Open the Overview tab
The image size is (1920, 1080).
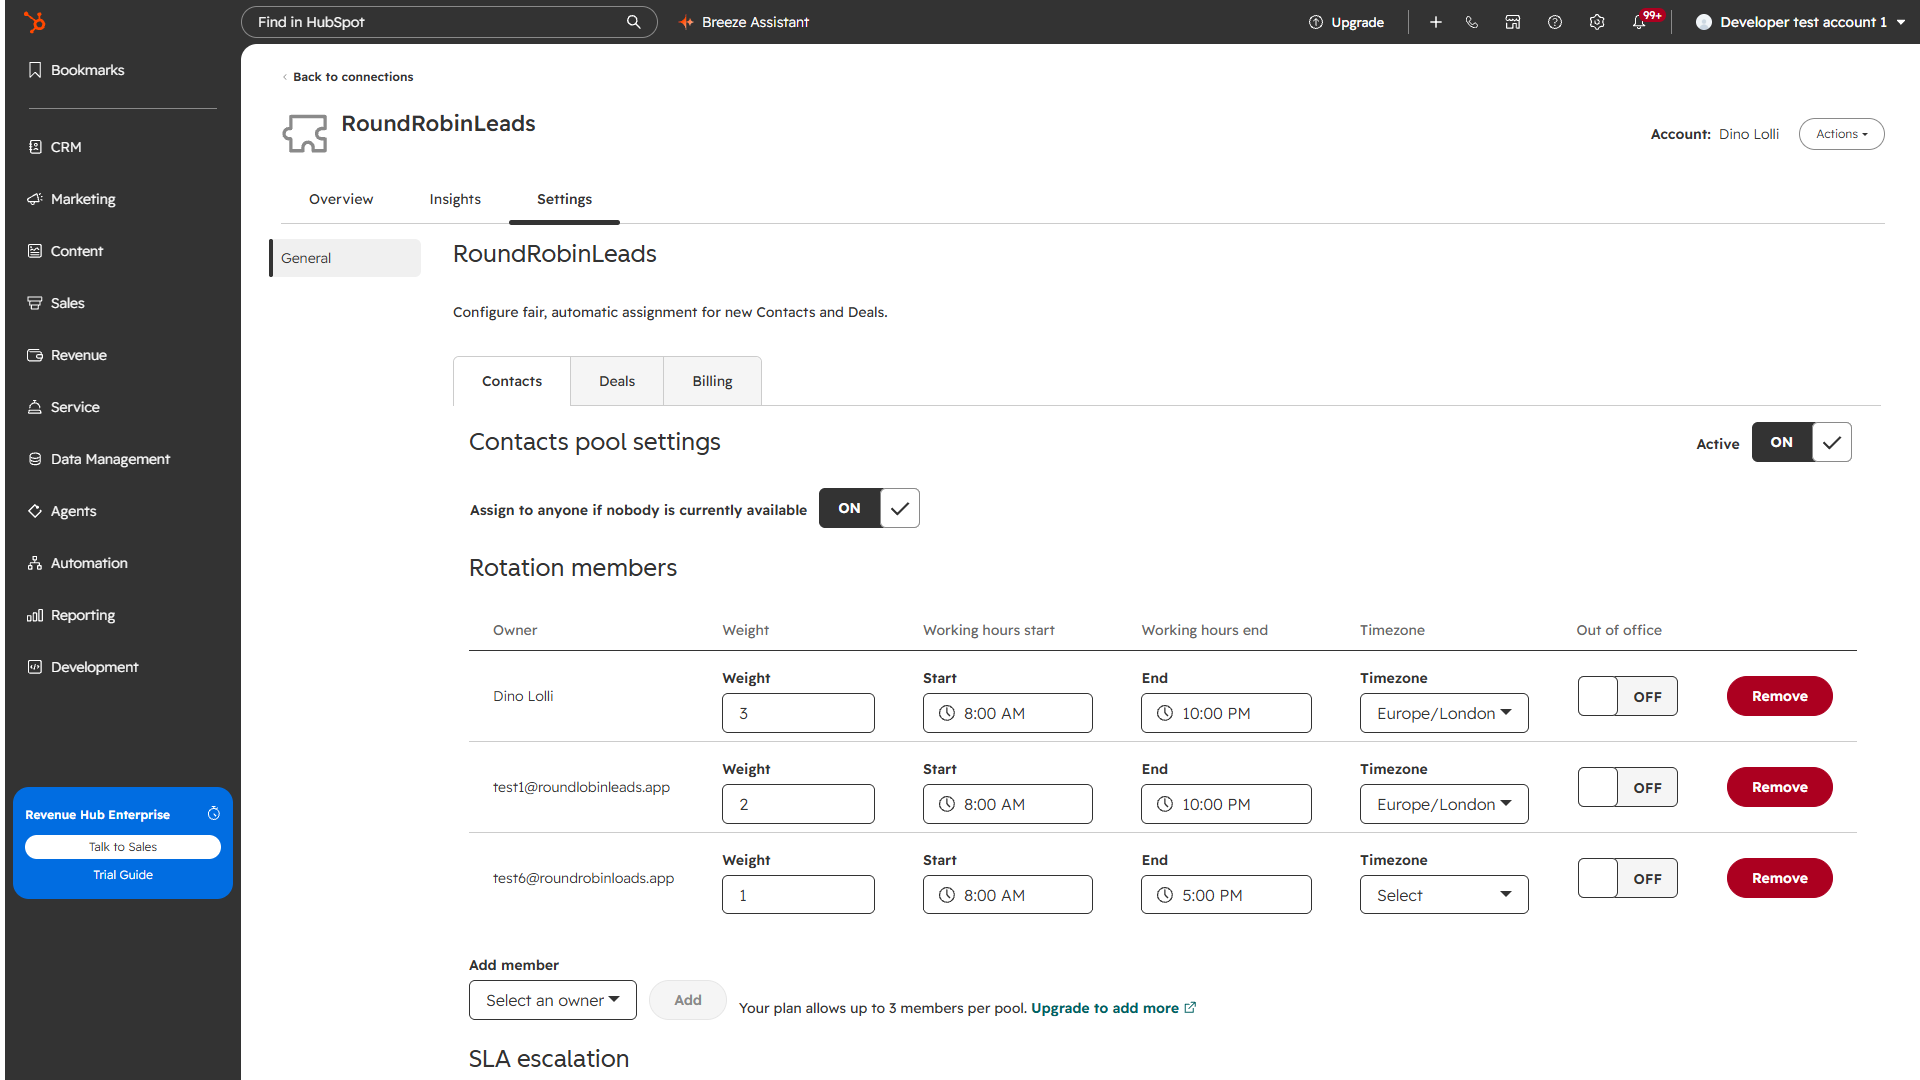(x=341, y=199)
